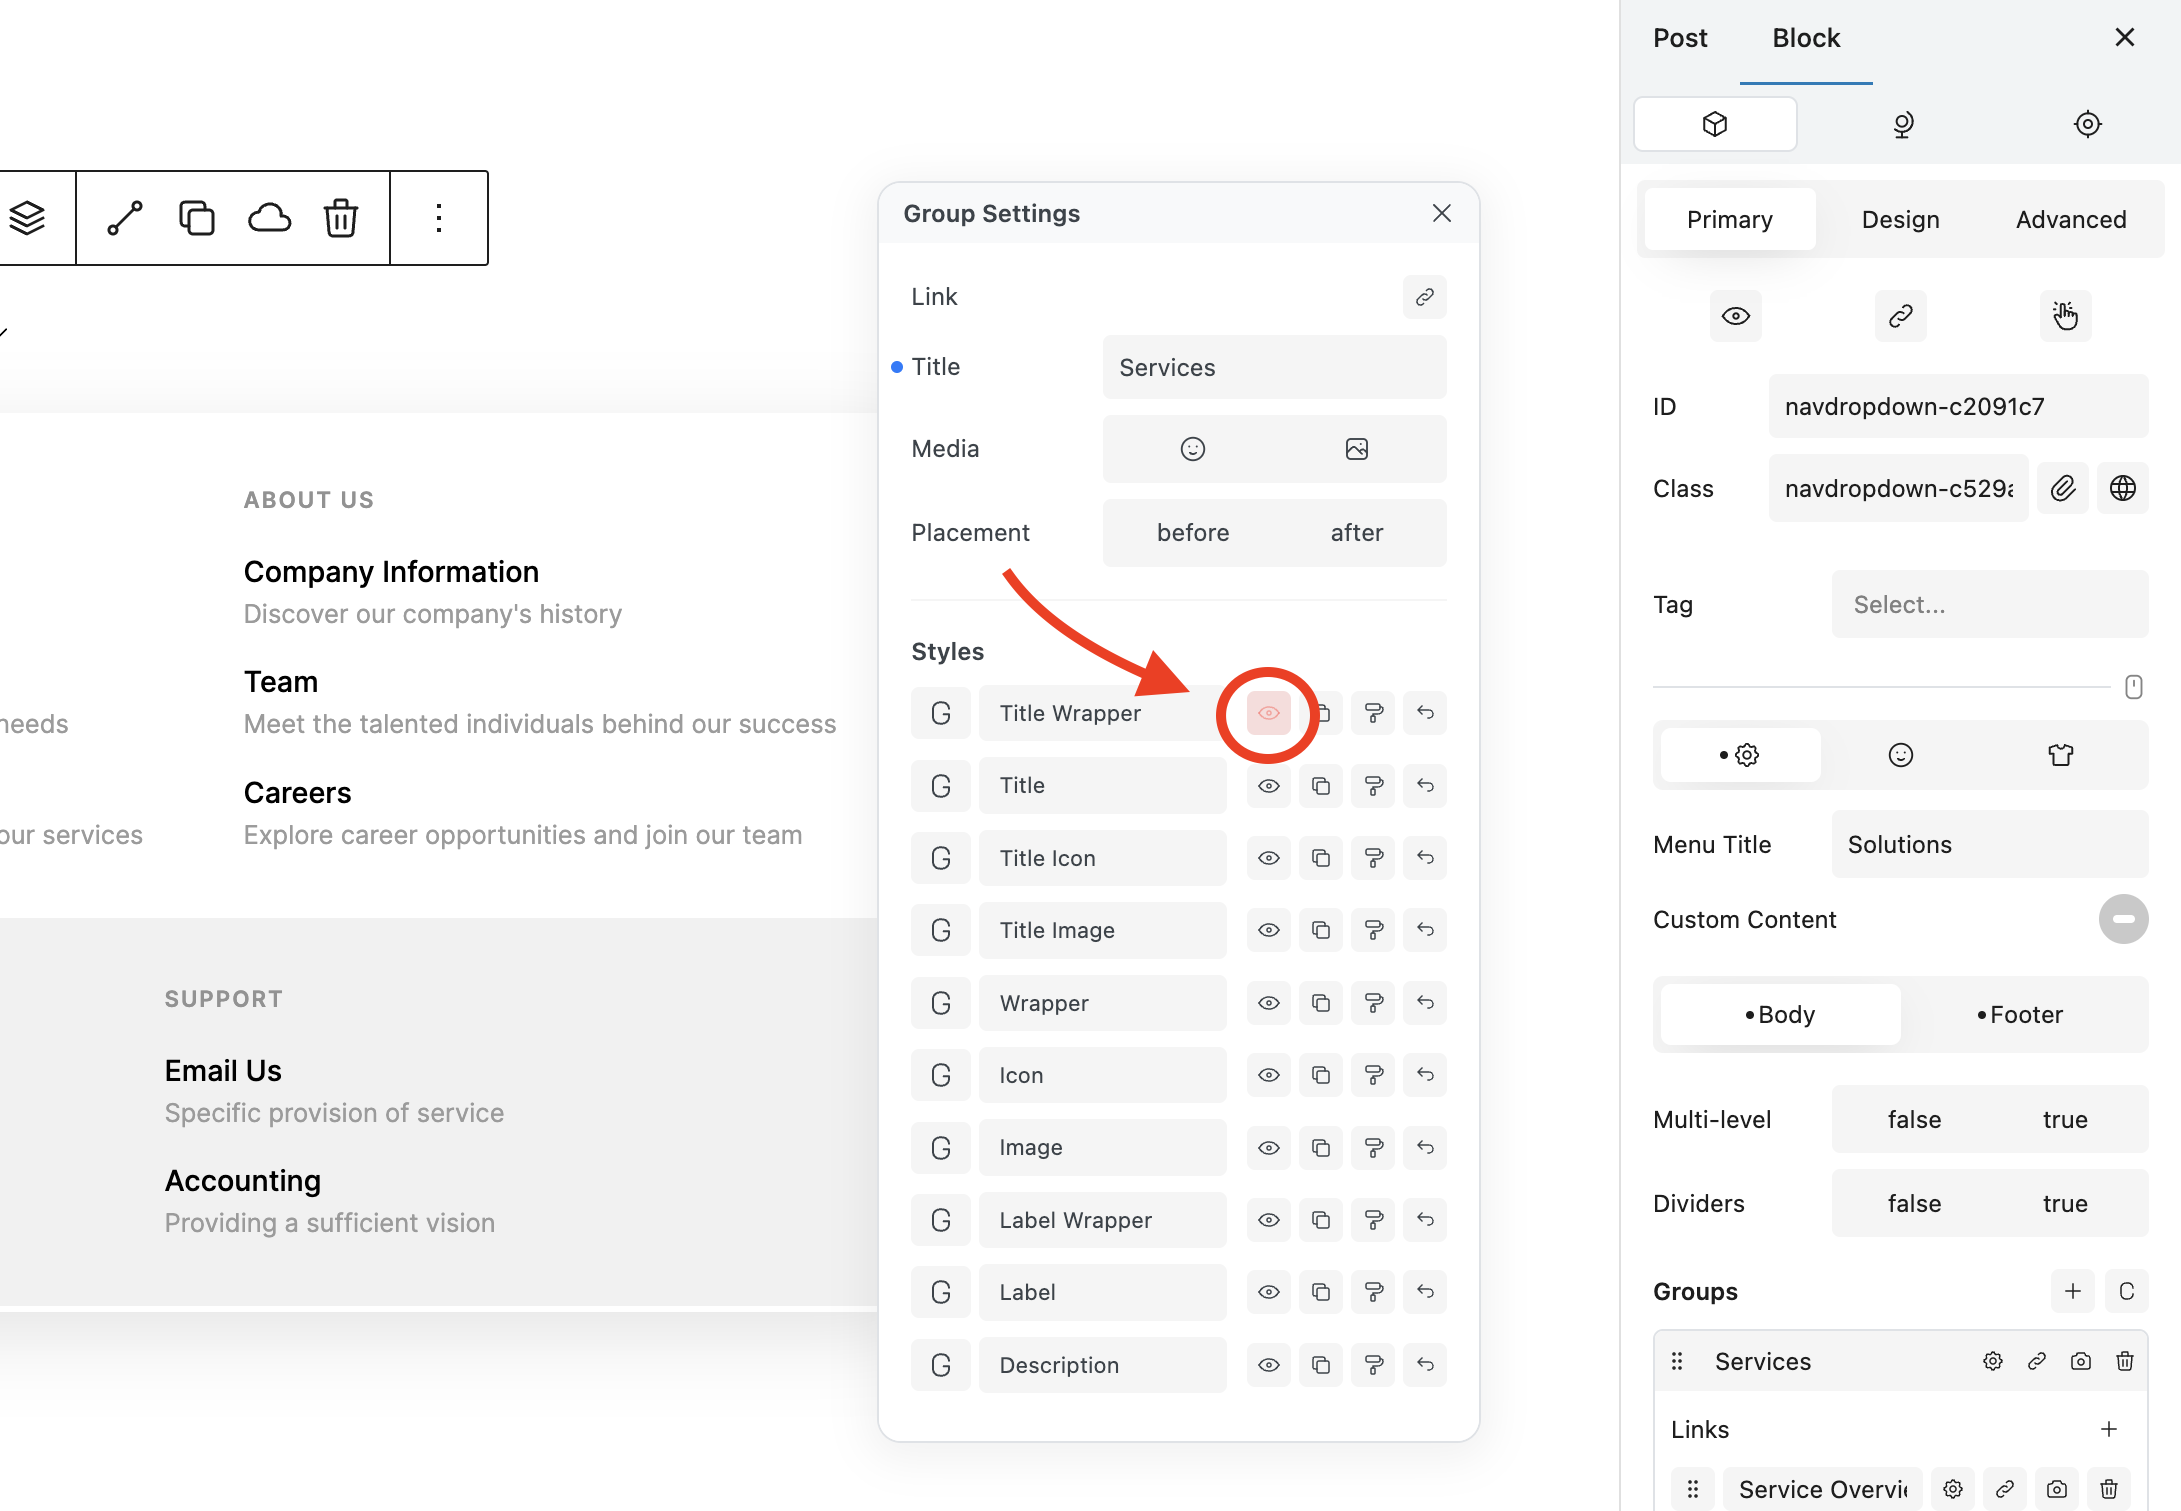Switch to the Post tab
This screenshot has height=1511, width=2181.
[1679, 38]
